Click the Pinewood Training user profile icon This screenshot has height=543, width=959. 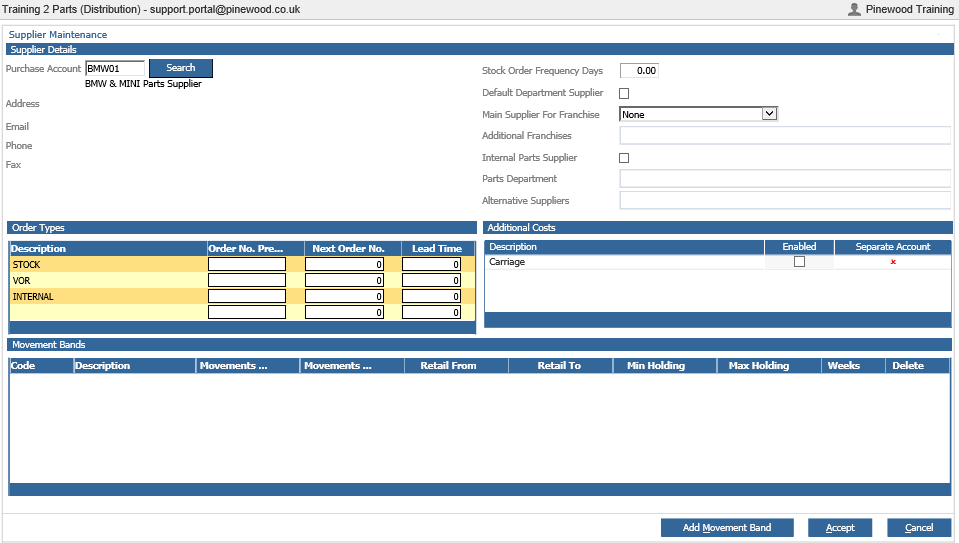[854, 9]
